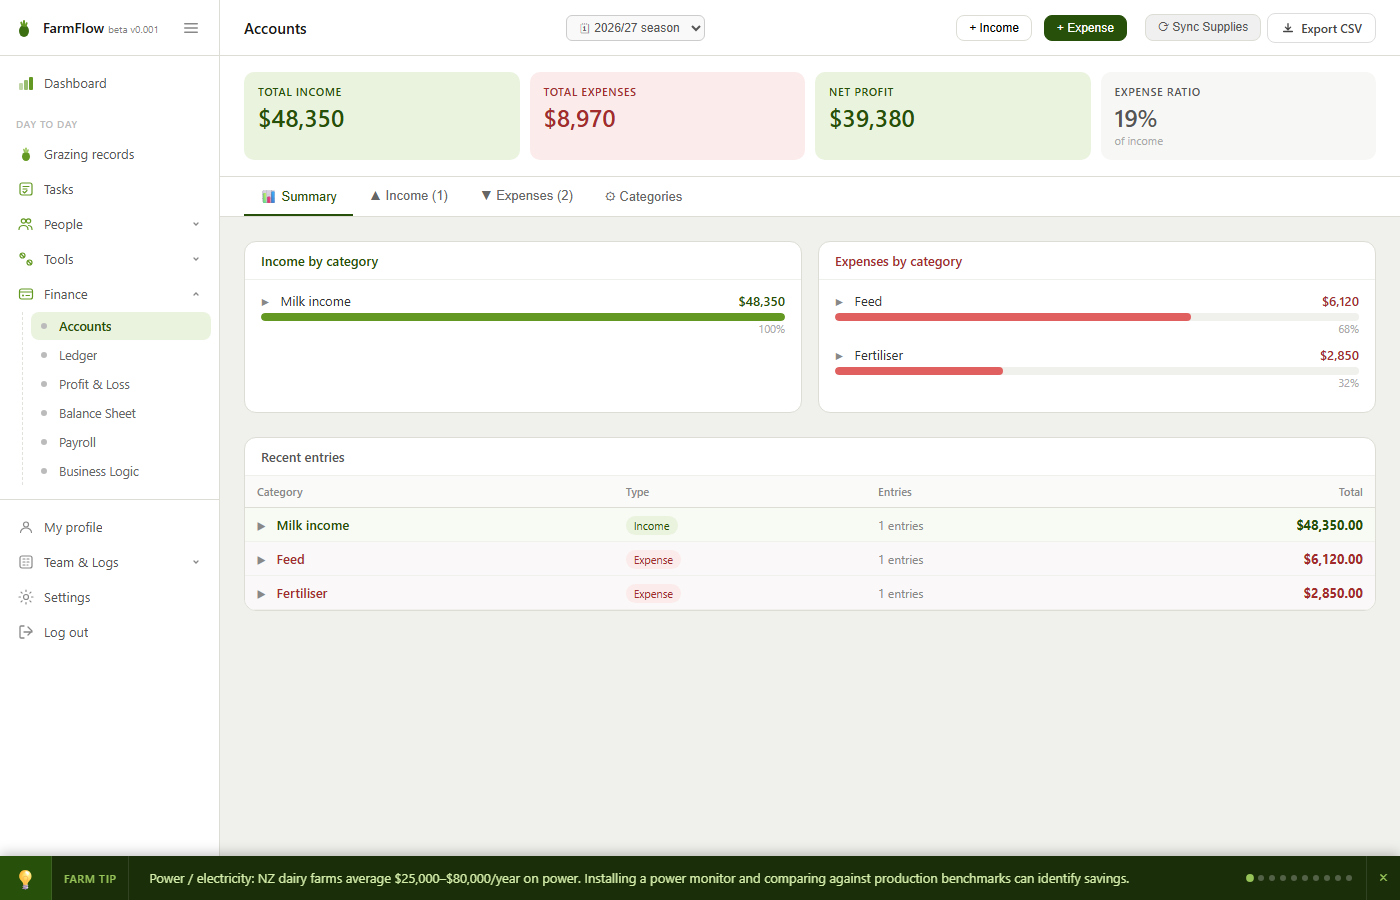Select the first farm tip pagination dot
The image size is (1400, 900).
point(1250,878)
